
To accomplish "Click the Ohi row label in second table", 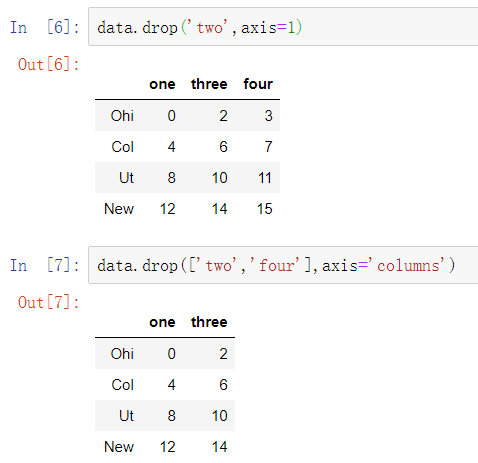I will pos(122,354).
